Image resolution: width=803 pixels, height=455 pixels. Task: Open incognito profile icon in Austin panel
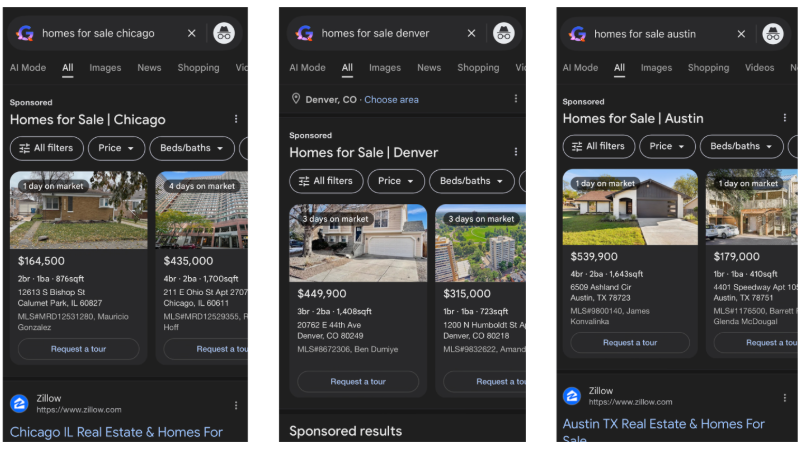click(x=773, y=34)
